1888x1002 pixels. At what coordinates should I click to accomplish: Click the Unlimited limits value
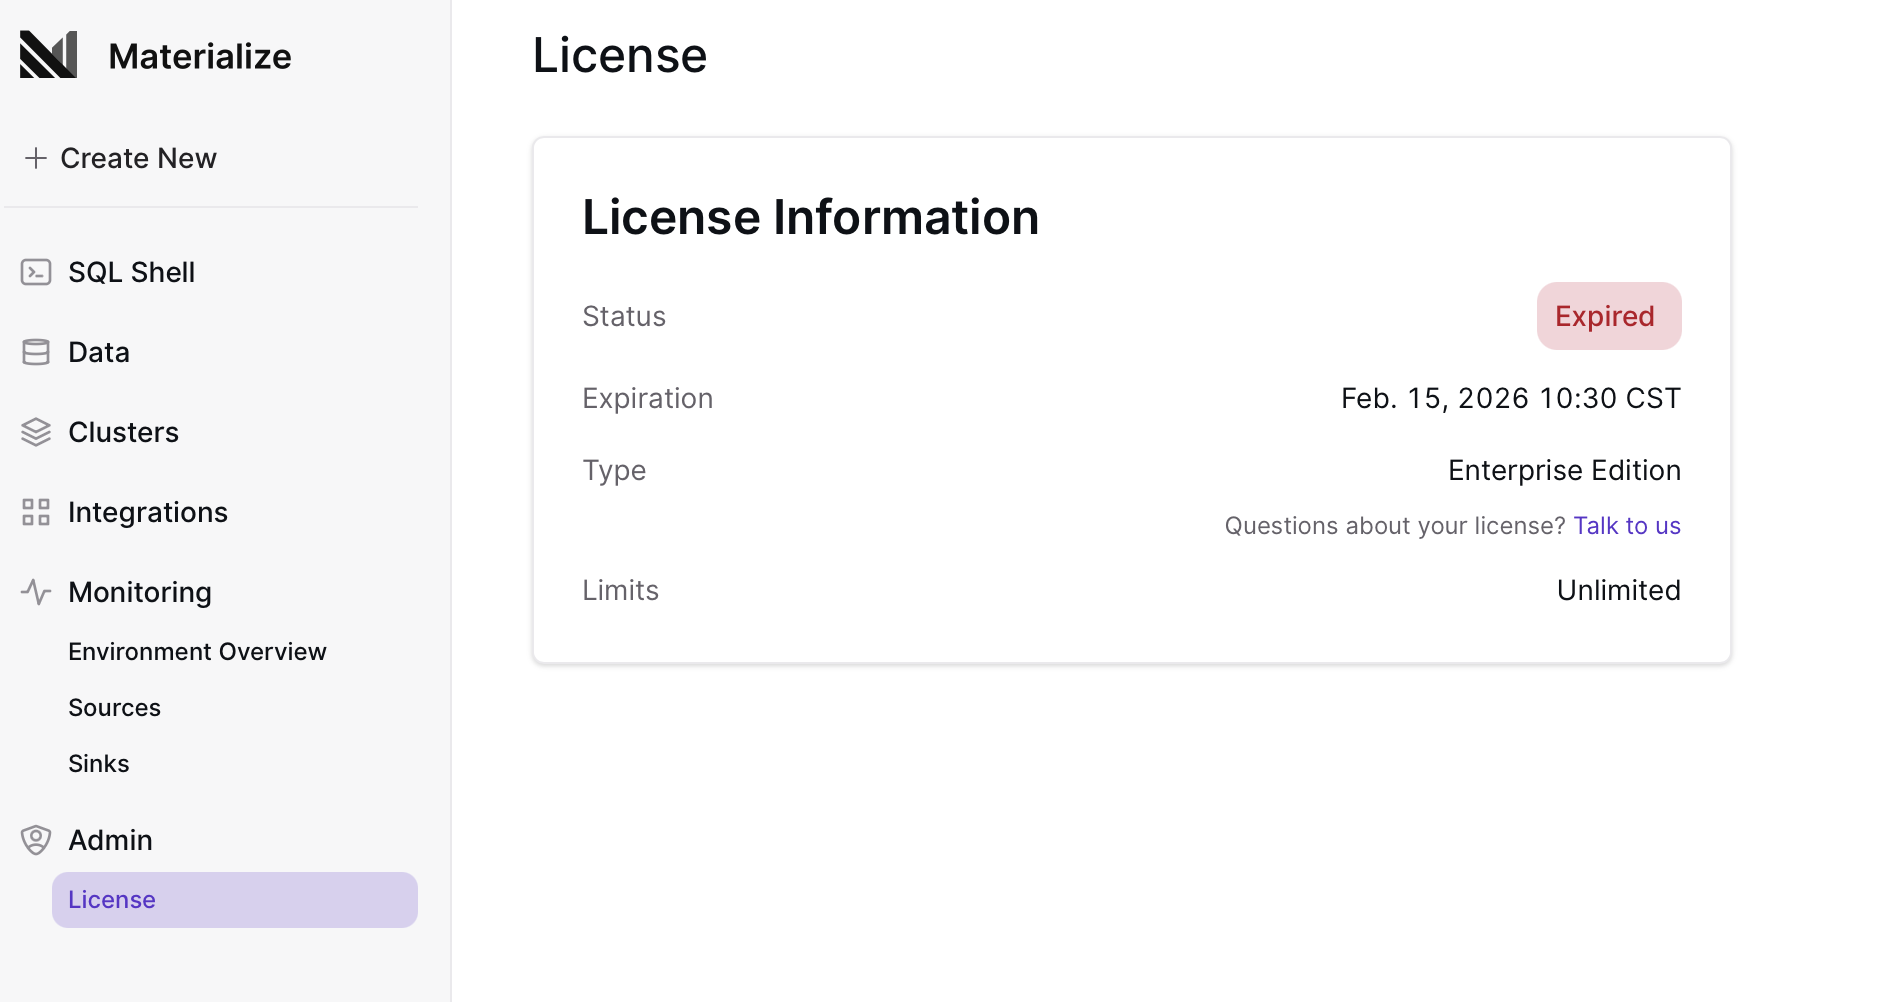click(x=1619, y=590)
